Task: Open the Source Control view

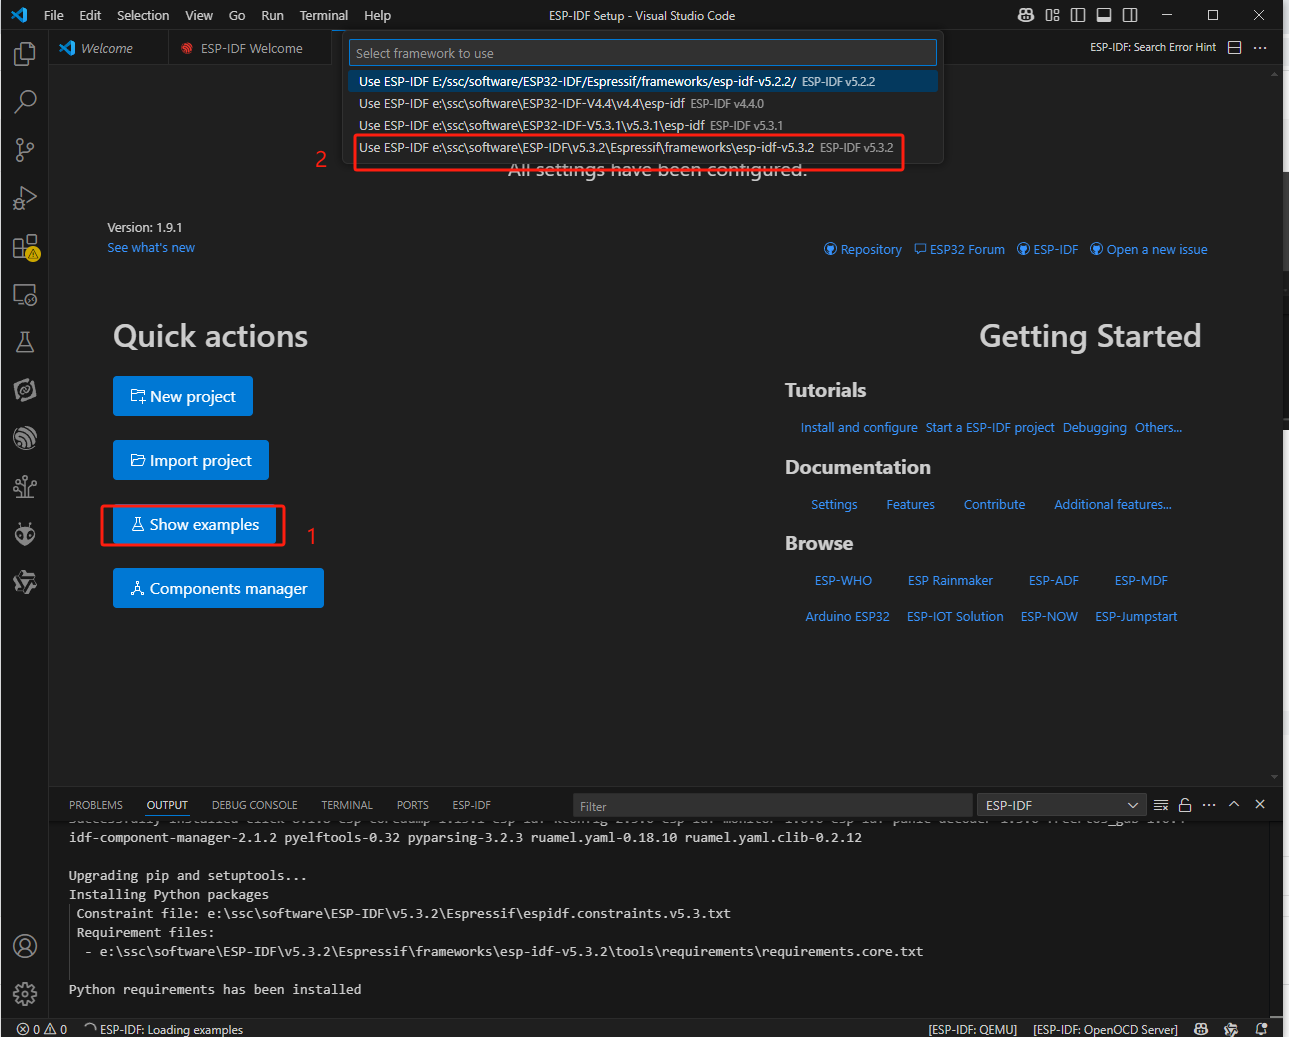Action: [25, 150]
